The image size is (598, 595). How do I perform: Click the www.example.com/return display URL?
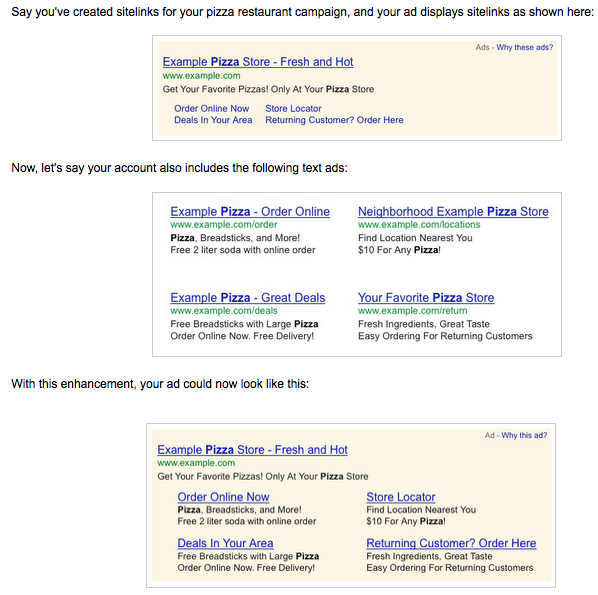413,311
